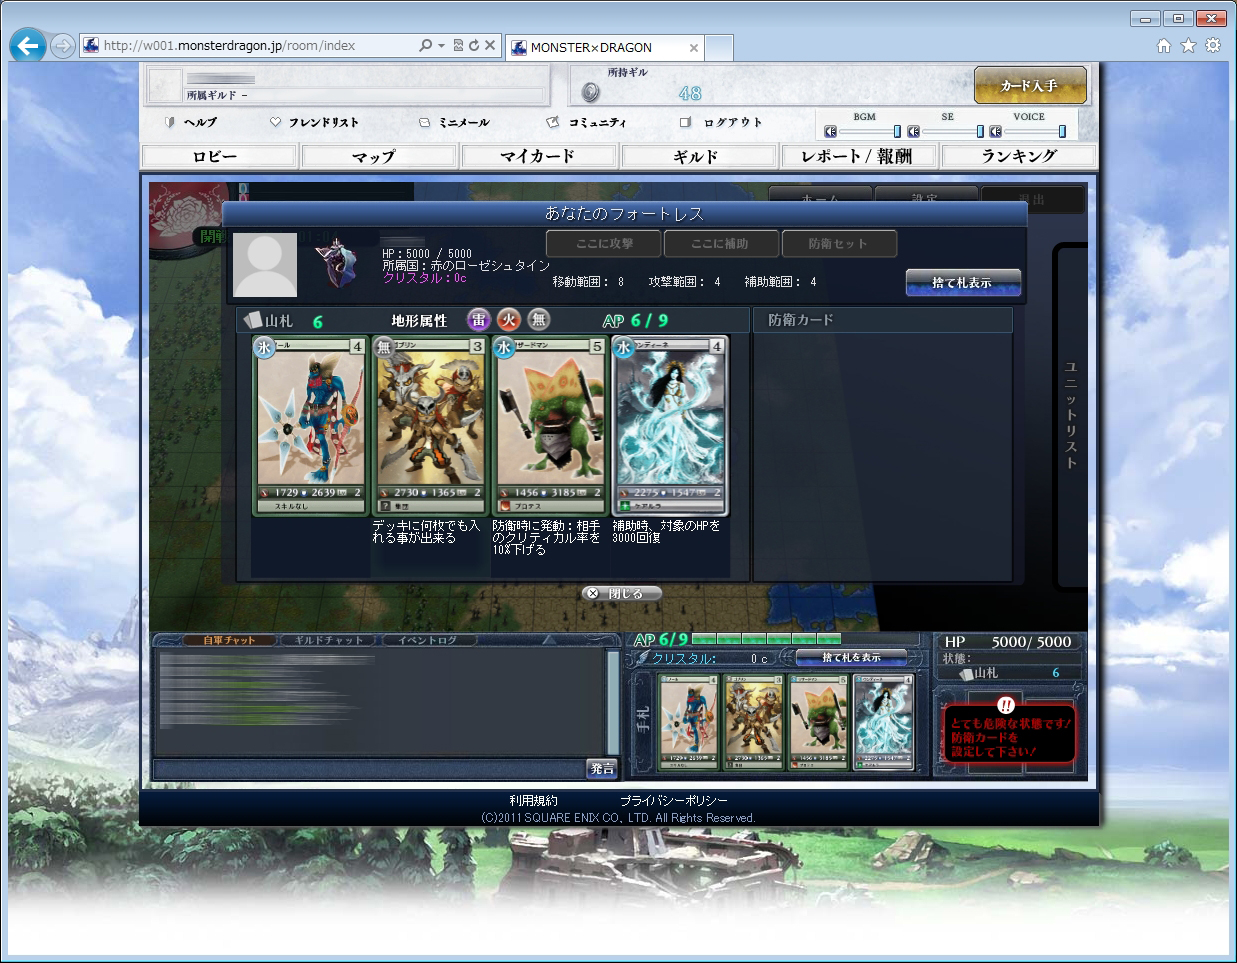Click the 無 terrain attribute icon
This screenshot has width=1237, height=963.
click(539, 320)
